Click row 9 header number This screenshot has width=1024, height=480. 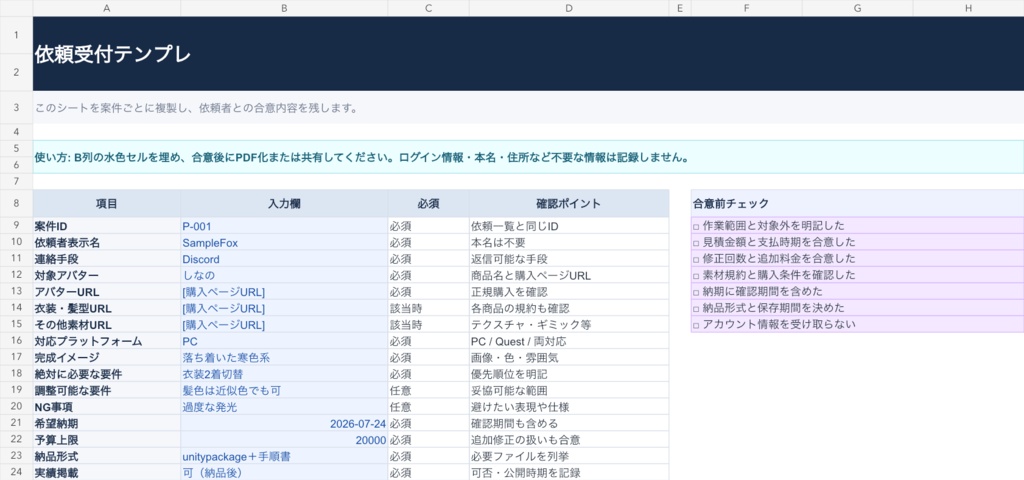16,226
